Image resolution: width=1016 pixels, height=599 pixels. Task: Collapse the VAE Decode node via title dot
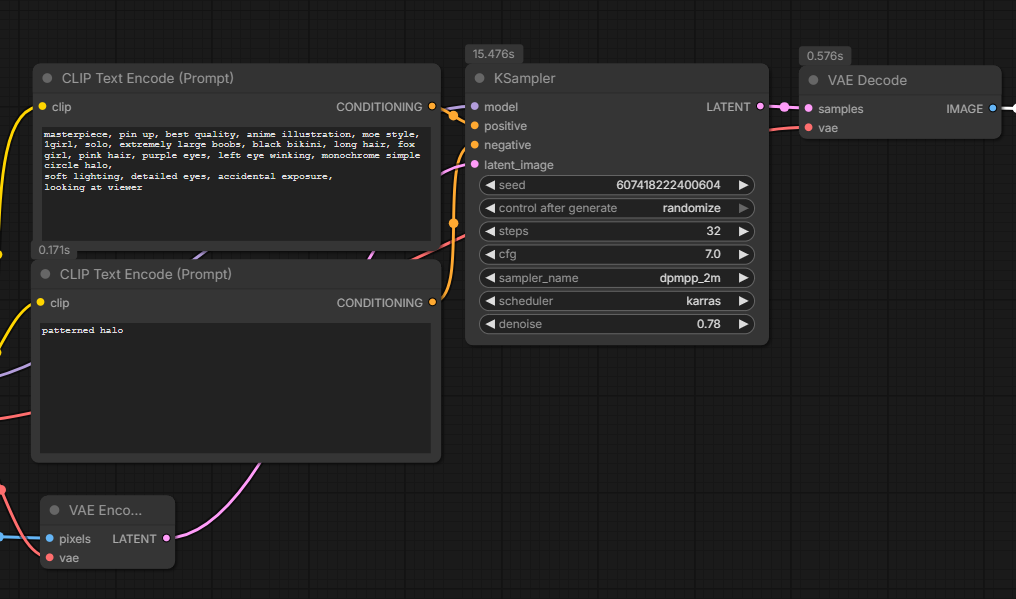point(814,81)
